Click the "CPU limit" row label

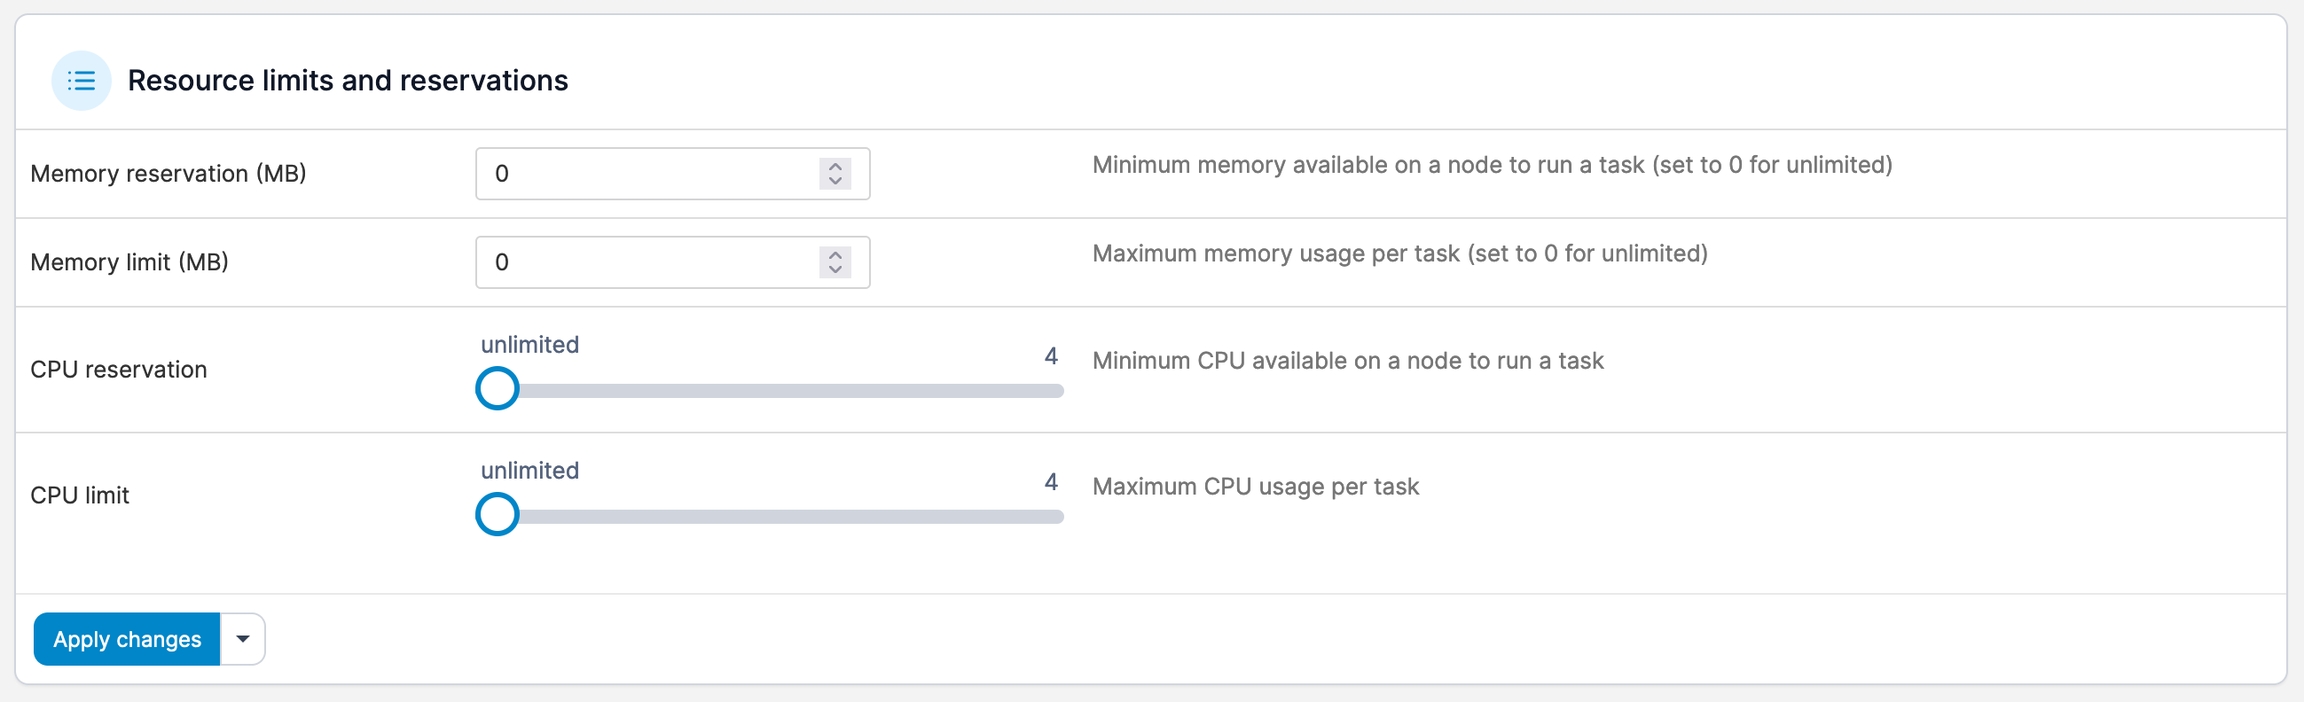(x=80, y=496)
